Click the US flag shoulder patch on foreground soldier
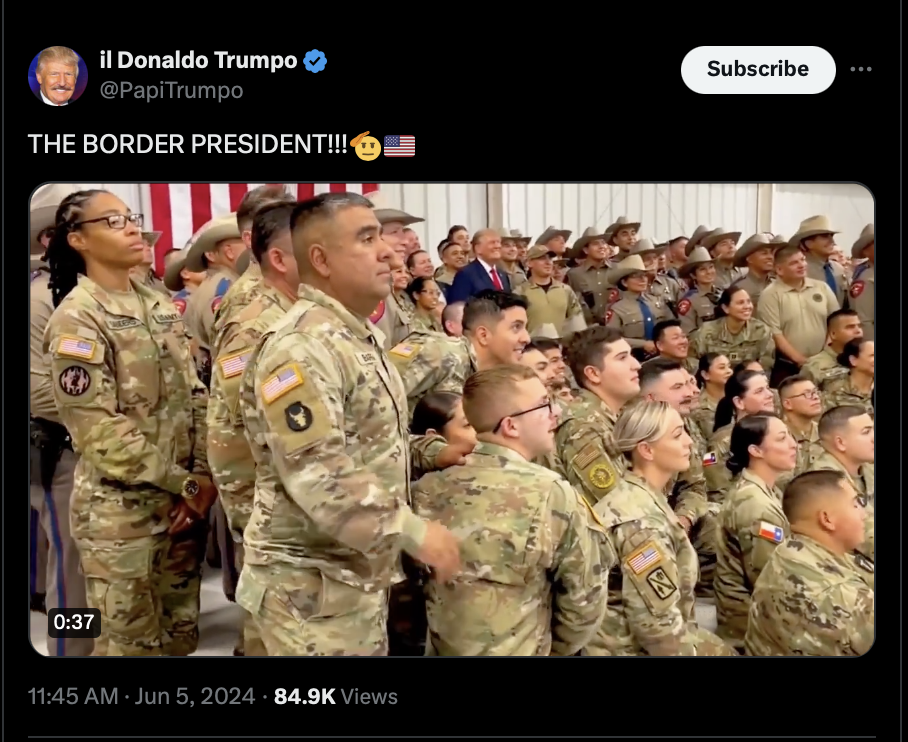 coord(282,382)
